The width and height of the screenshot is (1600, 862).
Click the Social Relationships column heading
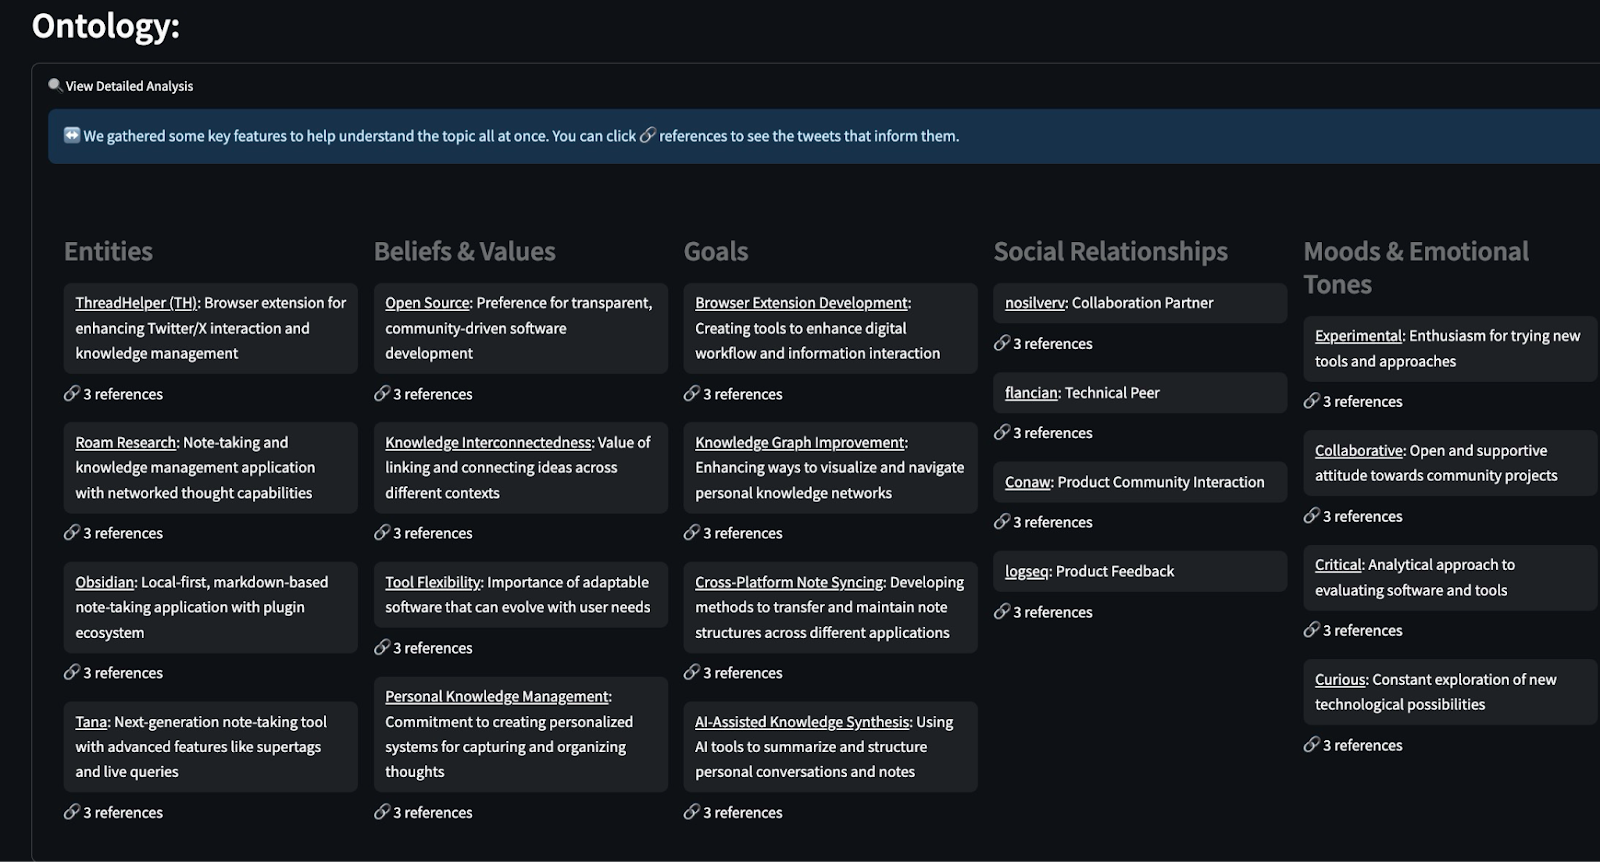(x=1111, y=252)
